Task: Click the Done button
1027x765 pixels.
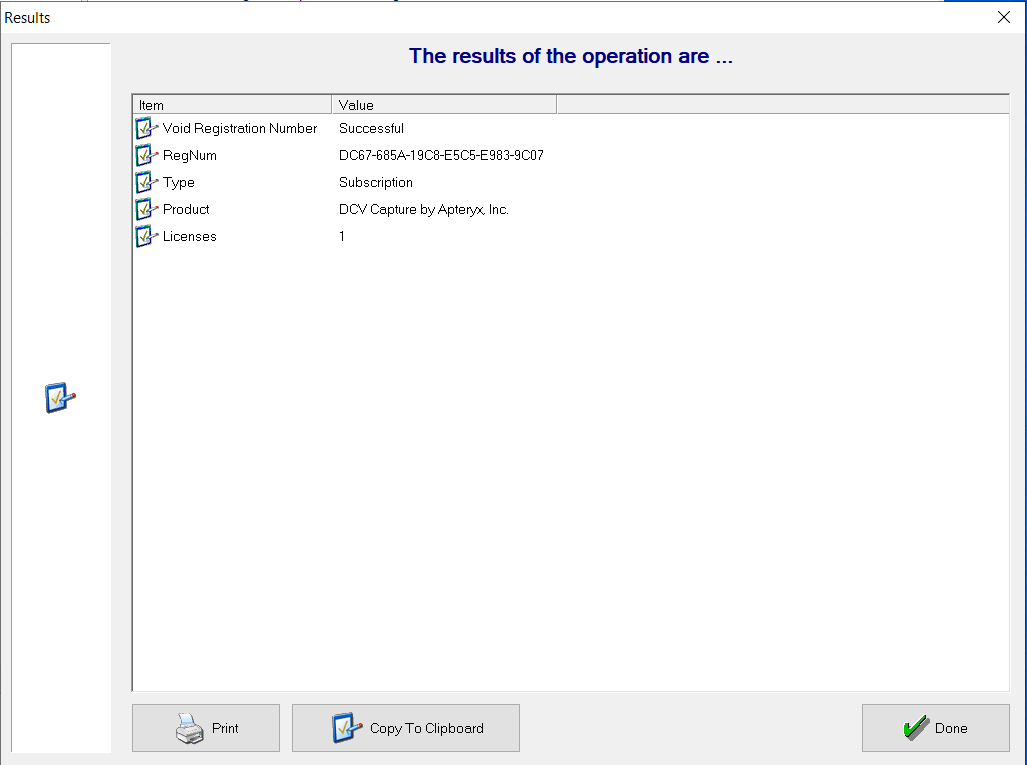Action: 935,728
